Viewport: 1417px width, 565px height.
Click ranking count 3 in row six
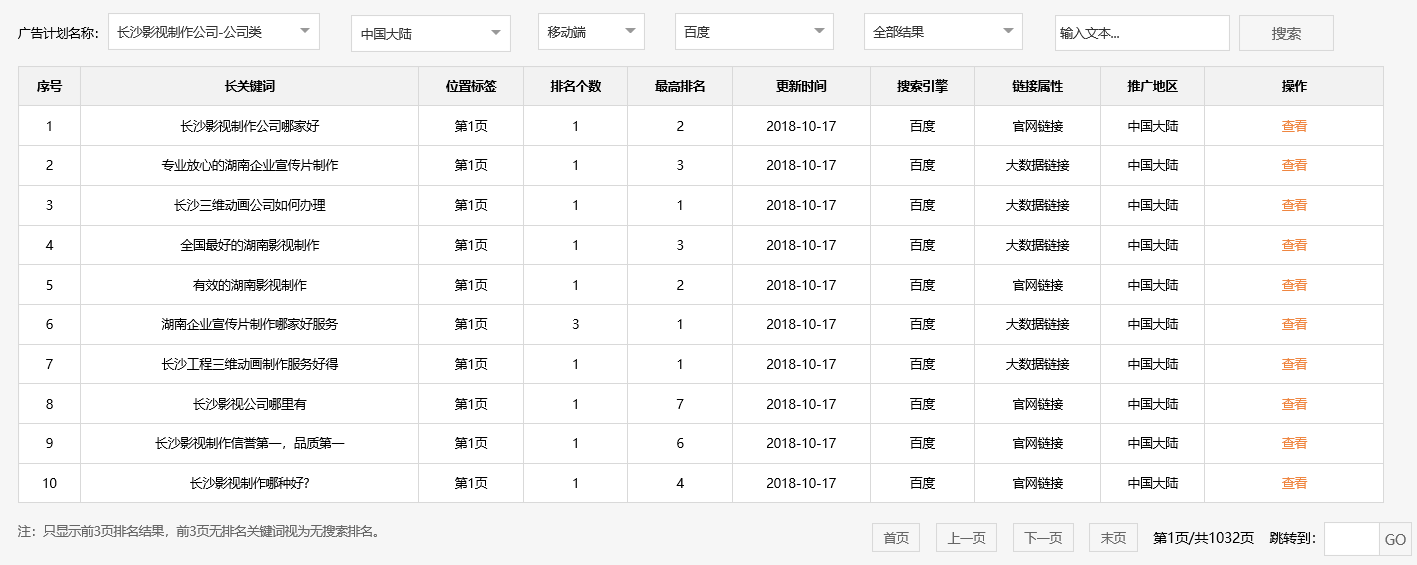pyautogui.click(x=575, y=324)
